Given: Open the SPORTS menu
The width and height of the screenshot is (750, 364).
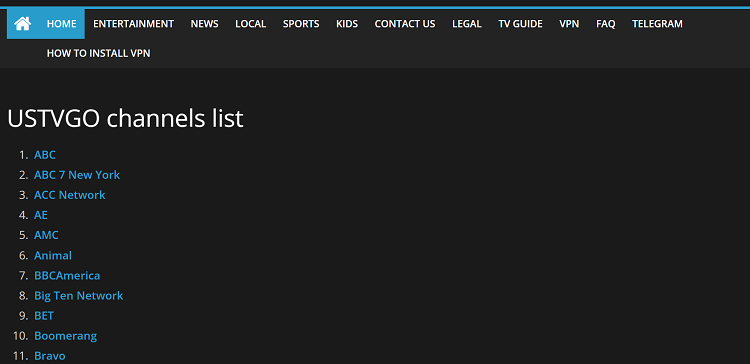Looking at the screenshot, I should (301, 24).
